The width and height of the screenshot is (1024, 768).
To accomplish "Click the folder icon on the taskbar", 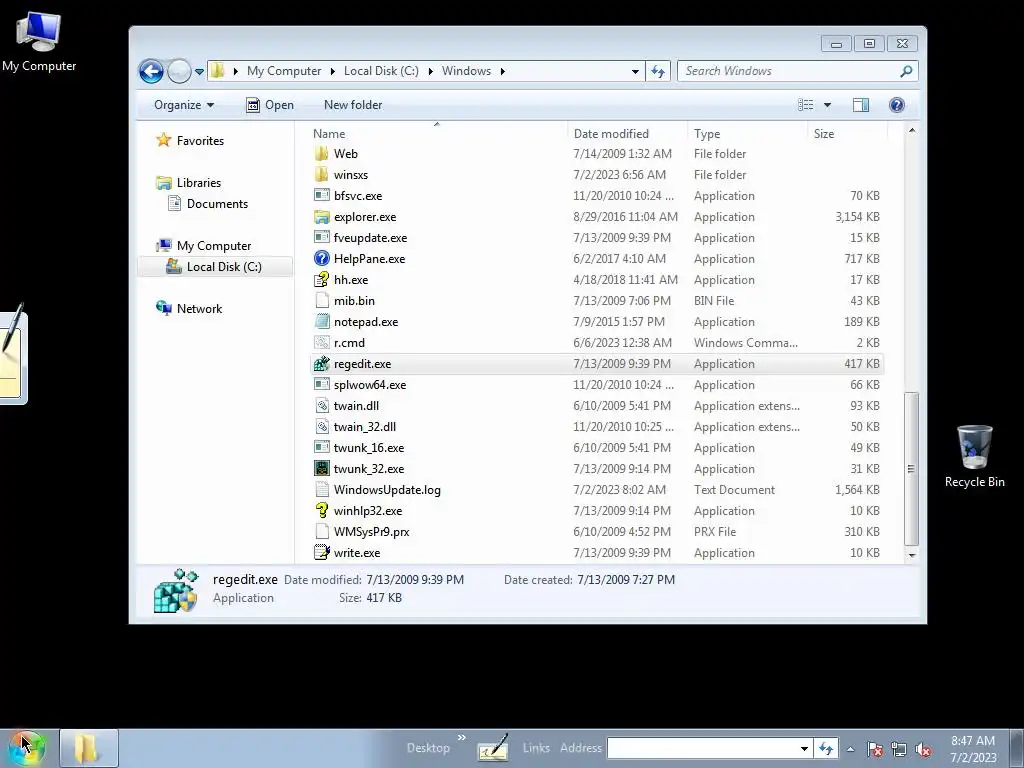I will point(88,748).
